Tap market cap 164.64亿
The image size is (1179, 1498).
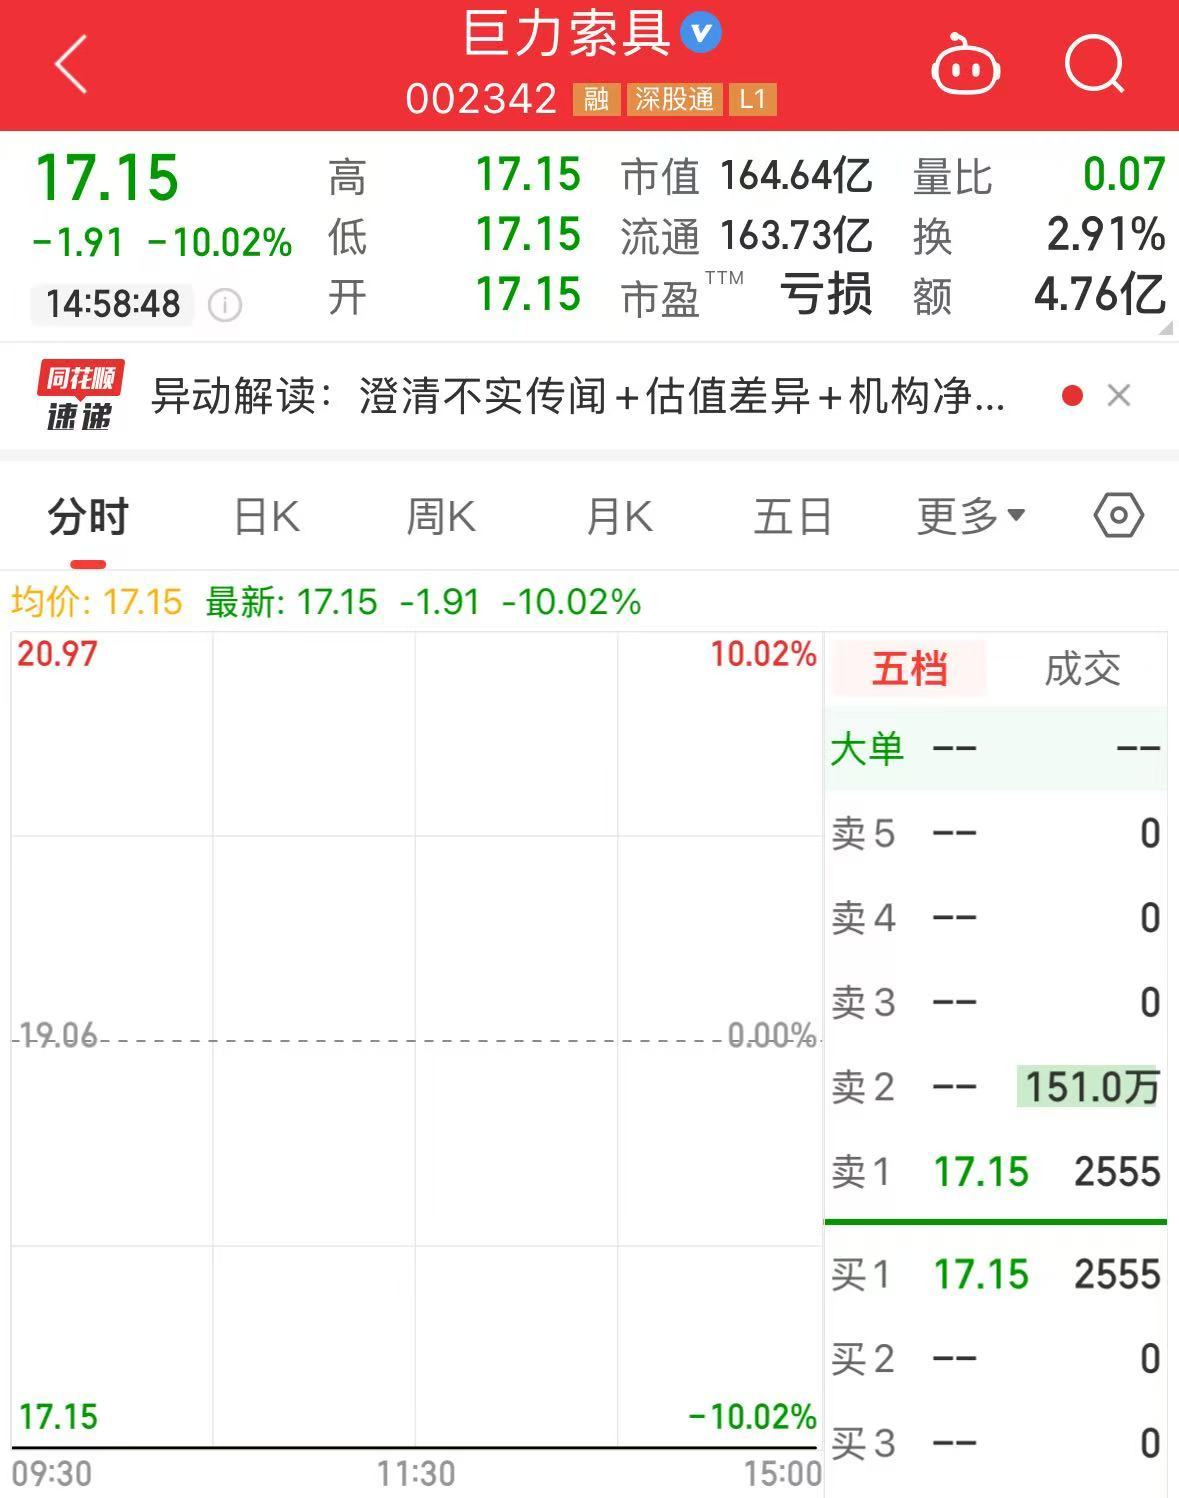coord(796,176)
